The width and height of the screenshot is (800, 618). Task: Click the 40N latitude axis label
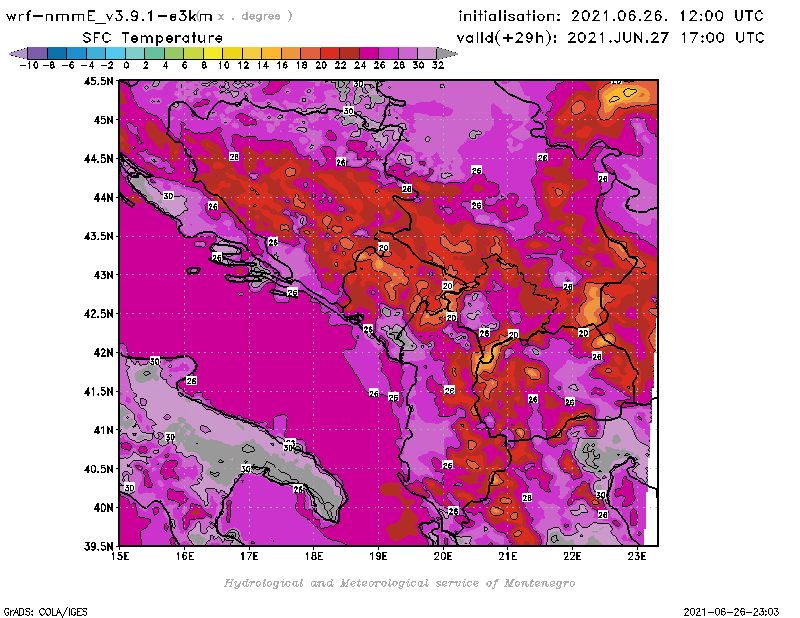pos(103,508)
